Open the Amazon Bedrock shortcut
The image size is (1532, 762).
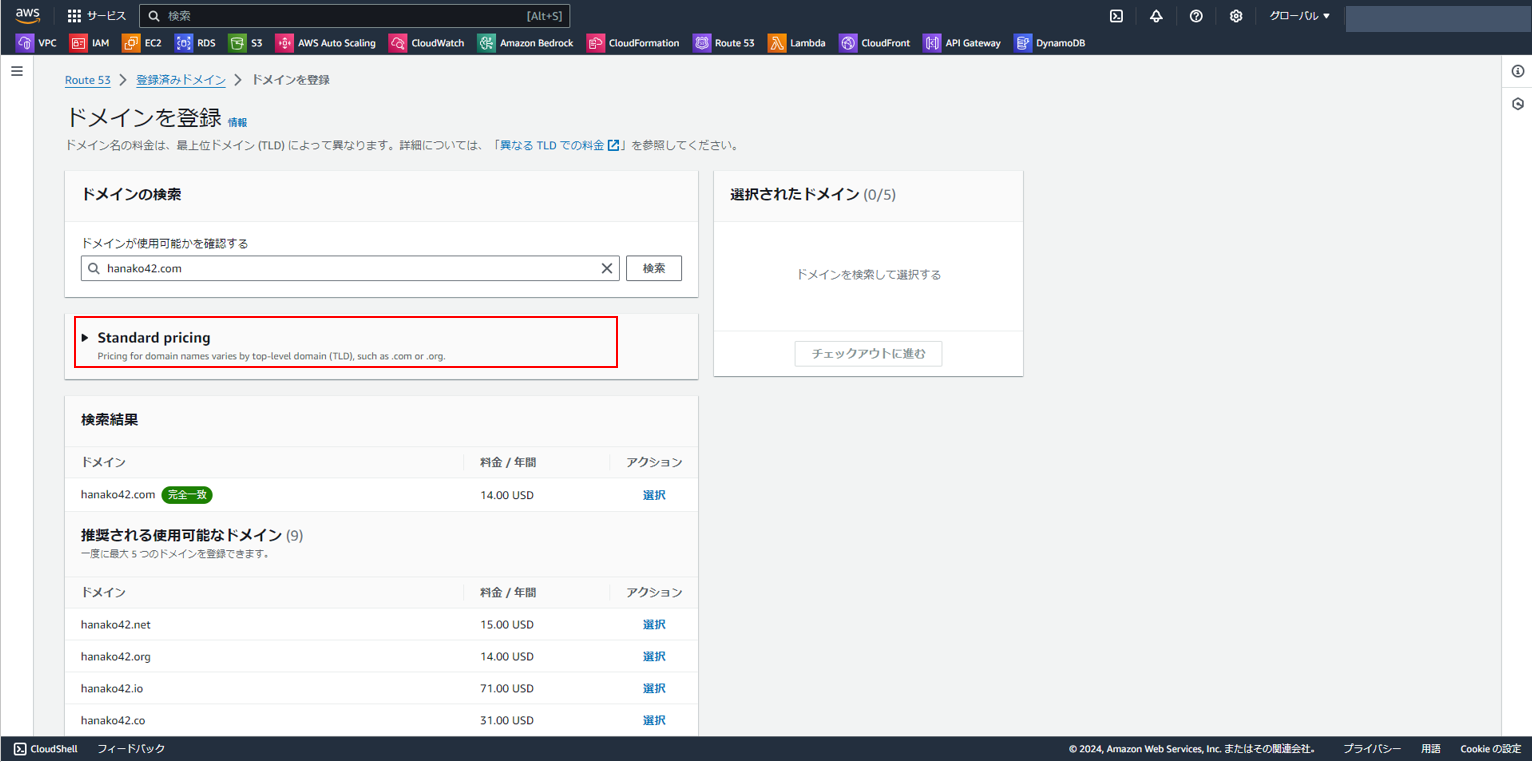point(526,43)
